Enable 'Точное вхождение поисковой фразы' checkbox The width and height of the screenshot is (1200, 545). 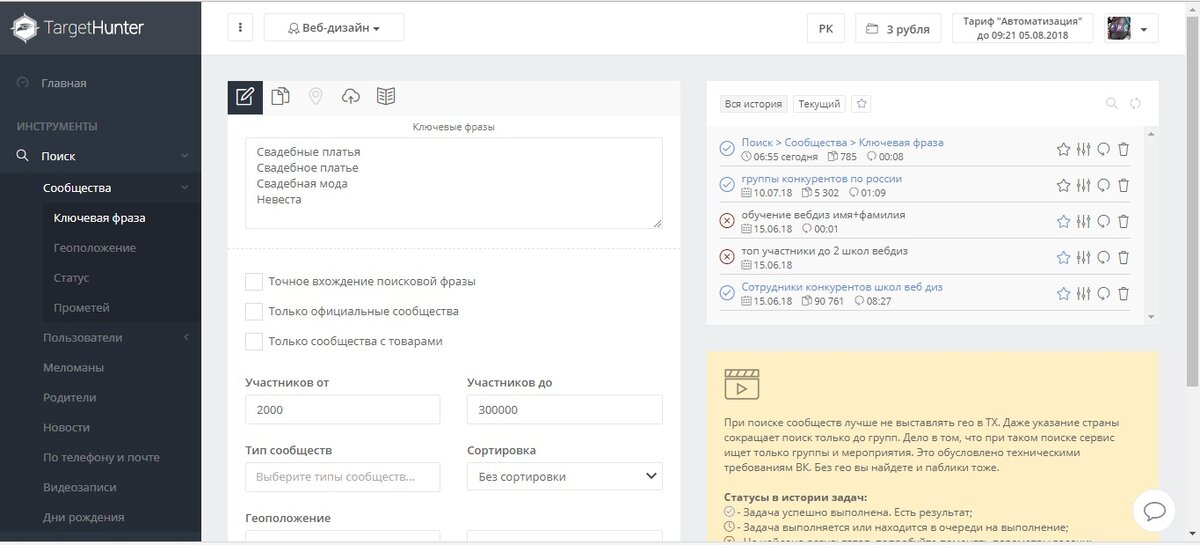coord(254,282)
